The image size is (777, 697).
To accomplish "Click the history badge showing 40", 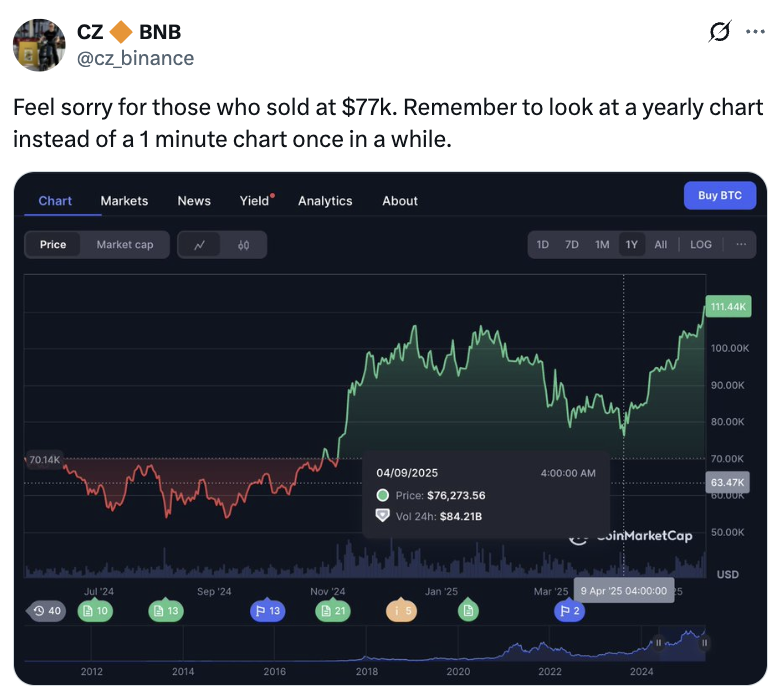I will pos(46,611).
